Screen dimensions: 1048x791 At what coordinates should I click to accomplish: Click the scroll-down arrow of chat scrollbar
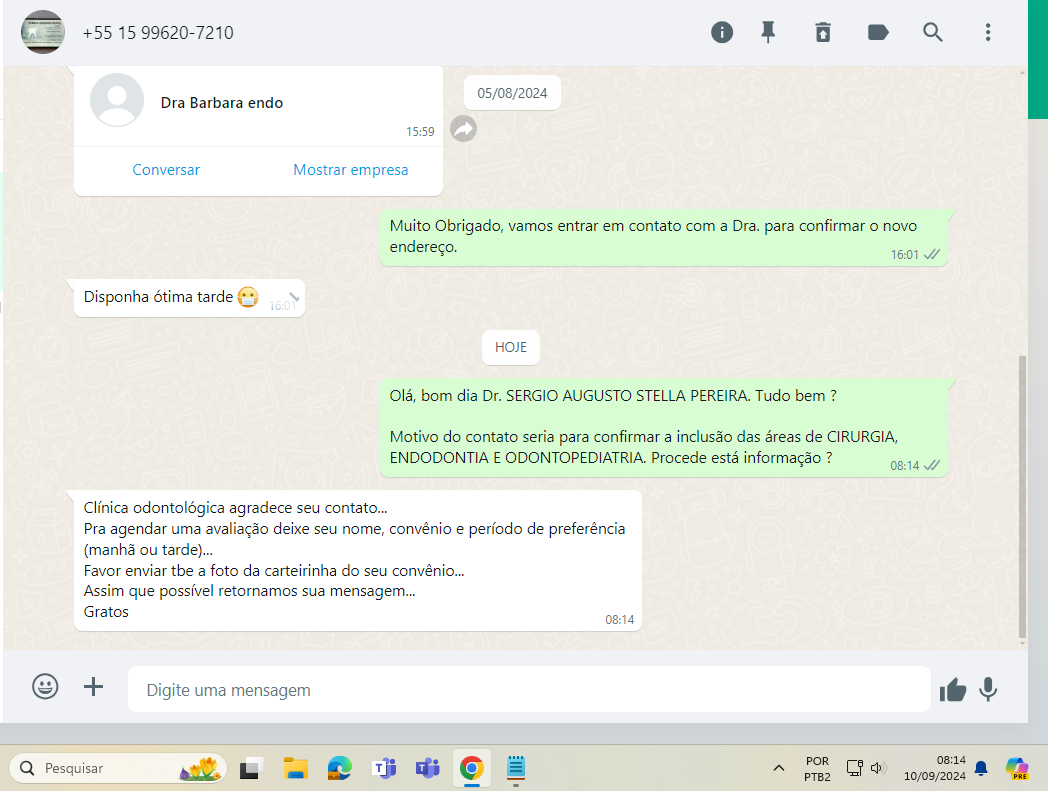(1023, 644)
